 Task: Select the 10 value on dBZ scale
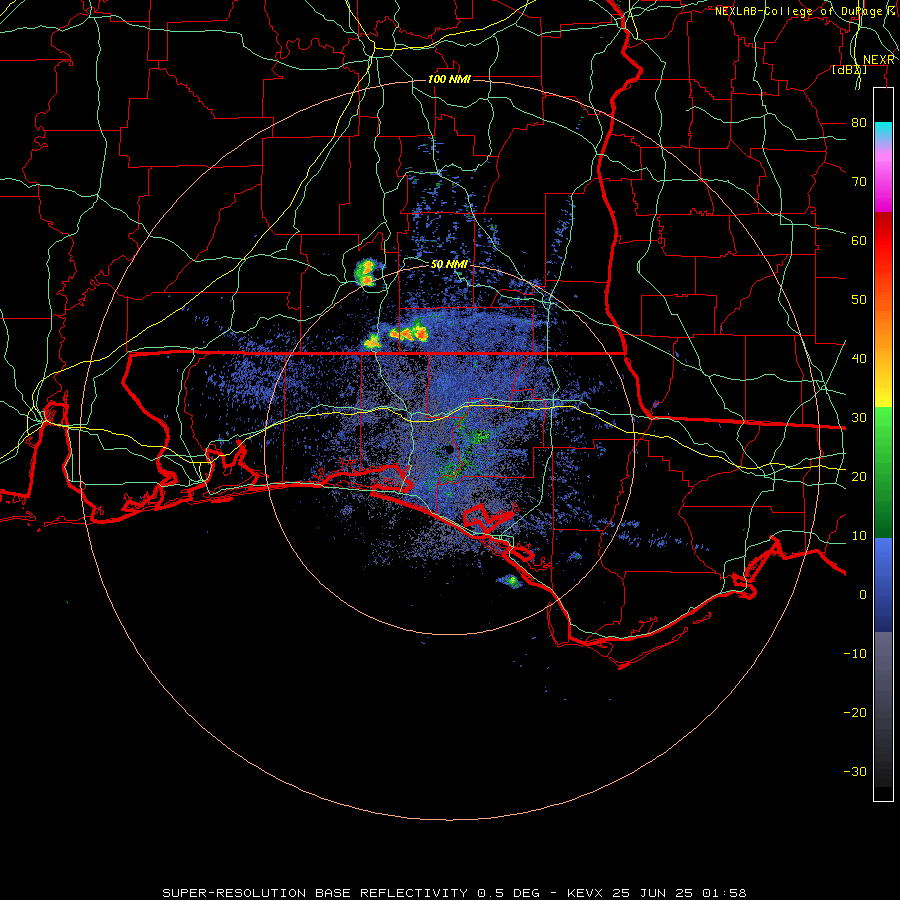tap(859, 536)
